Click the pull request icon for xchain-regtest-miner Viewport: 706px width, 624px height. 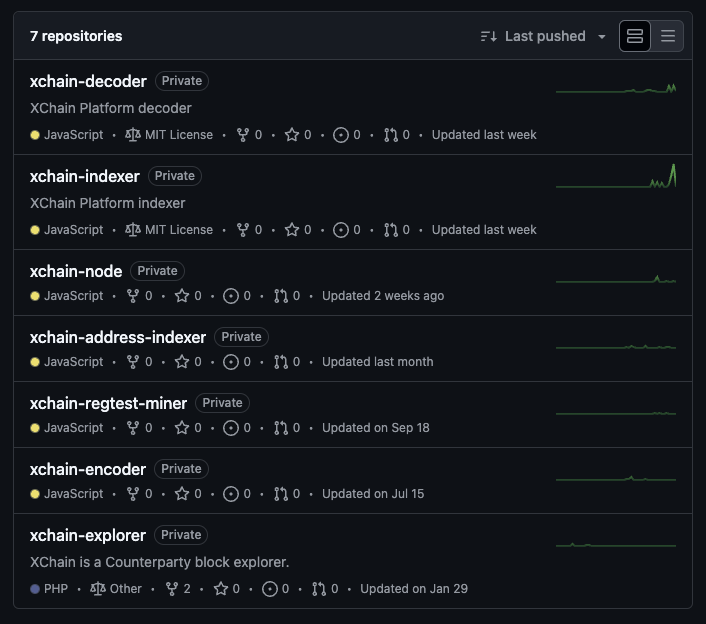coord(281,428)
